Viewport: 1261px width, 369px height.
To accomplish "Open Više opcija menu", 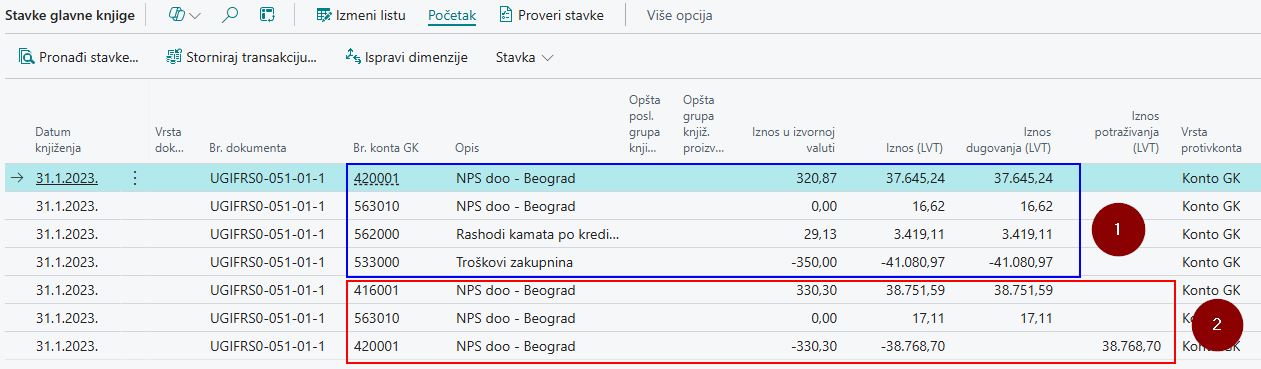I will click(x=678, y=15).
